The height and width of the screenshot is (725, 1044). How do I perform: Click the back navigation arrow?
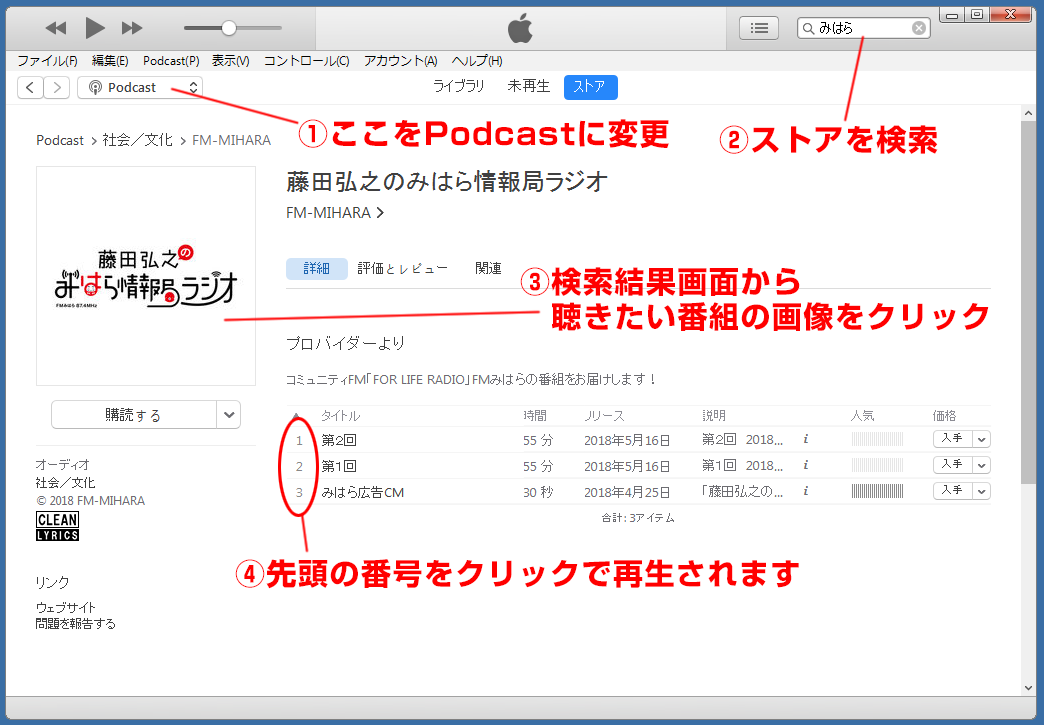pos(30,87)
